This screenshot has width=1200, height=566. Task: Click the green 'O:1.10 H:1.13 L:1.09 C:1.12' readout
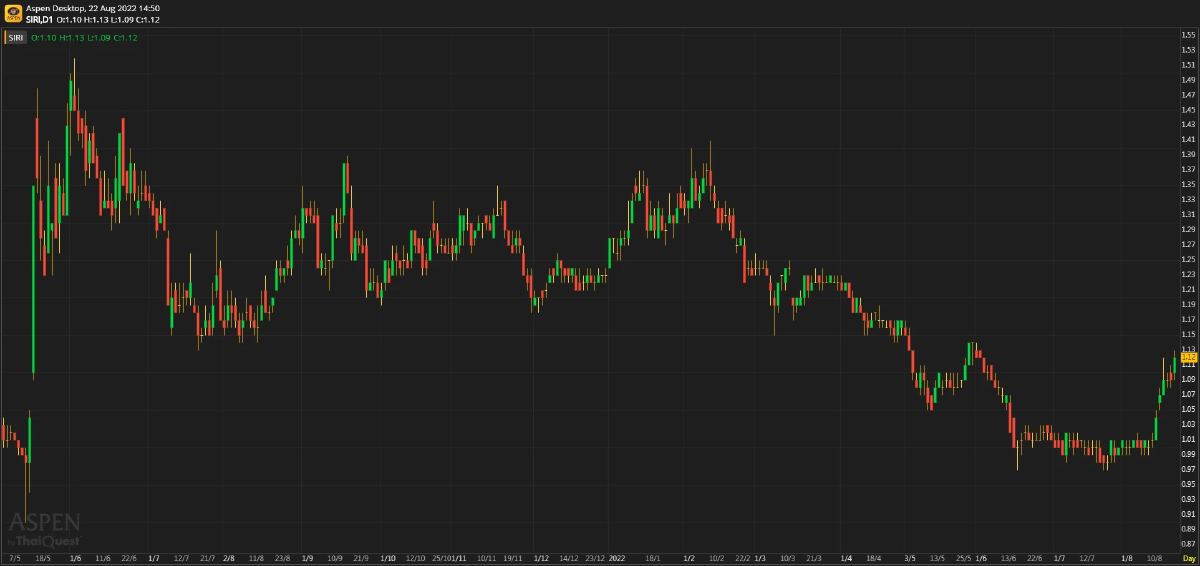coord(84,38)
